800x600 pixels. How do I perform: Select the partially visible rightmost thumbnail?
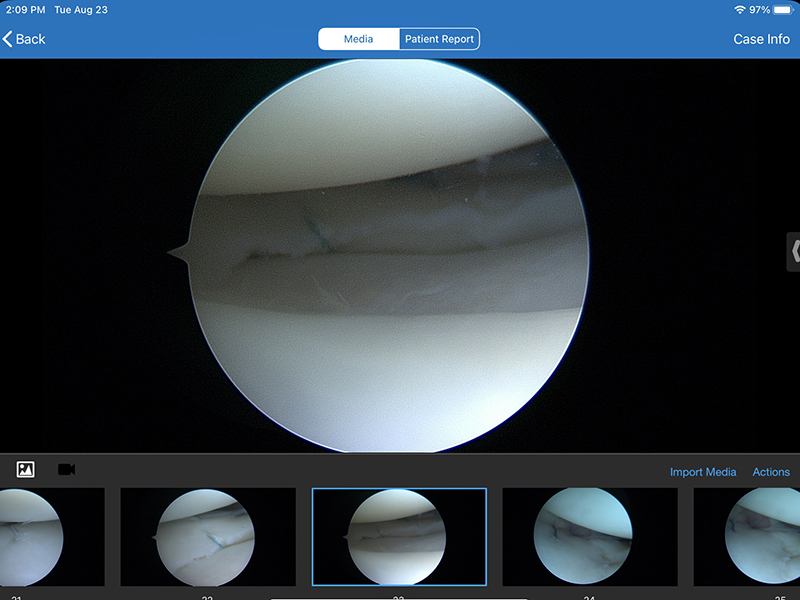pos(746,537)
